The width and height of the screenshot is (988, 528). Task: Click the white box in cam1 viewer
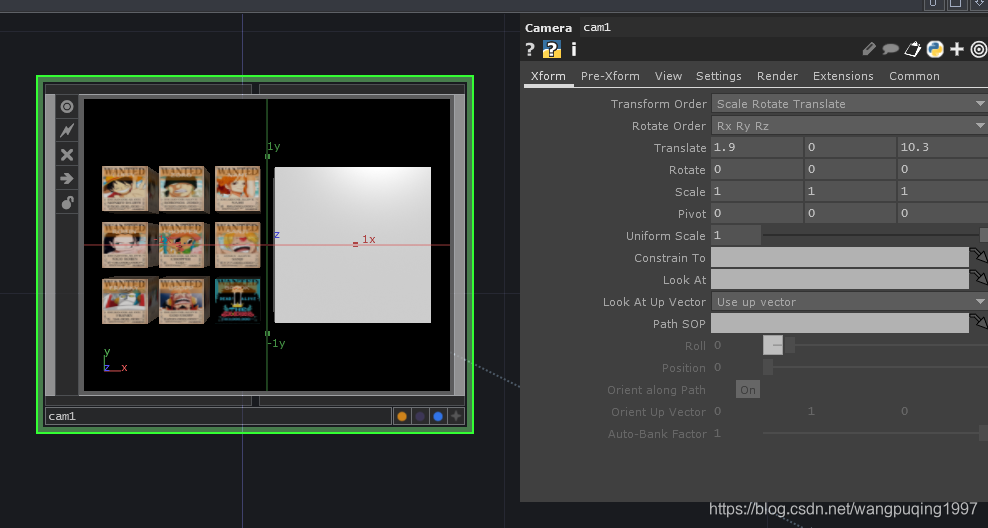tap(353, 245)
